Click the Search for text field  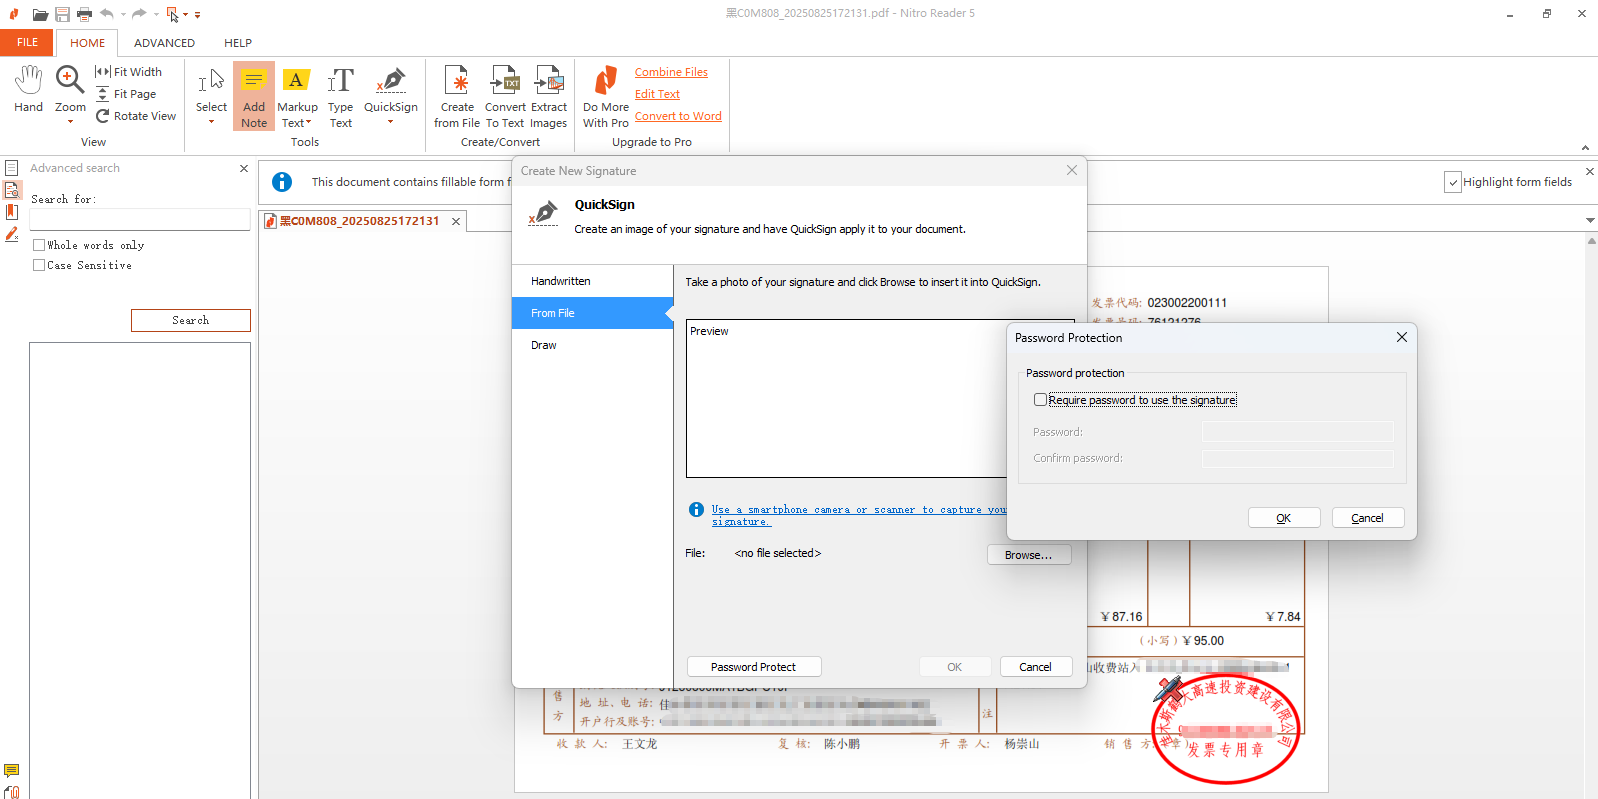tap(140, 219)
